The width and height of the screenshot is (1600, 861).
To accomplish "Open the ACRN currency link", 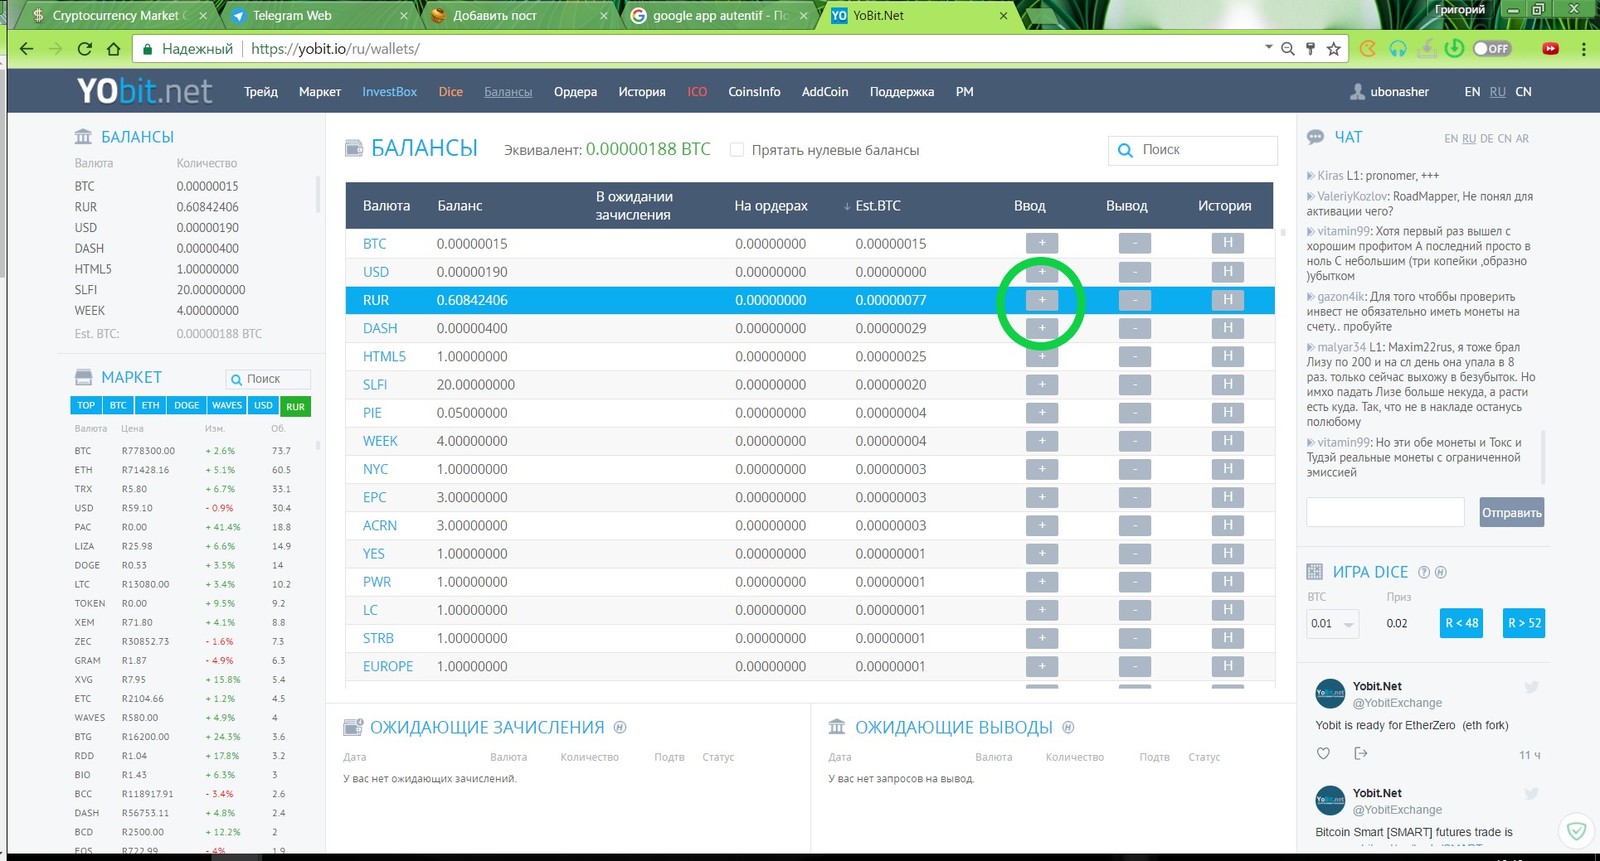I will tap(379, 525).
